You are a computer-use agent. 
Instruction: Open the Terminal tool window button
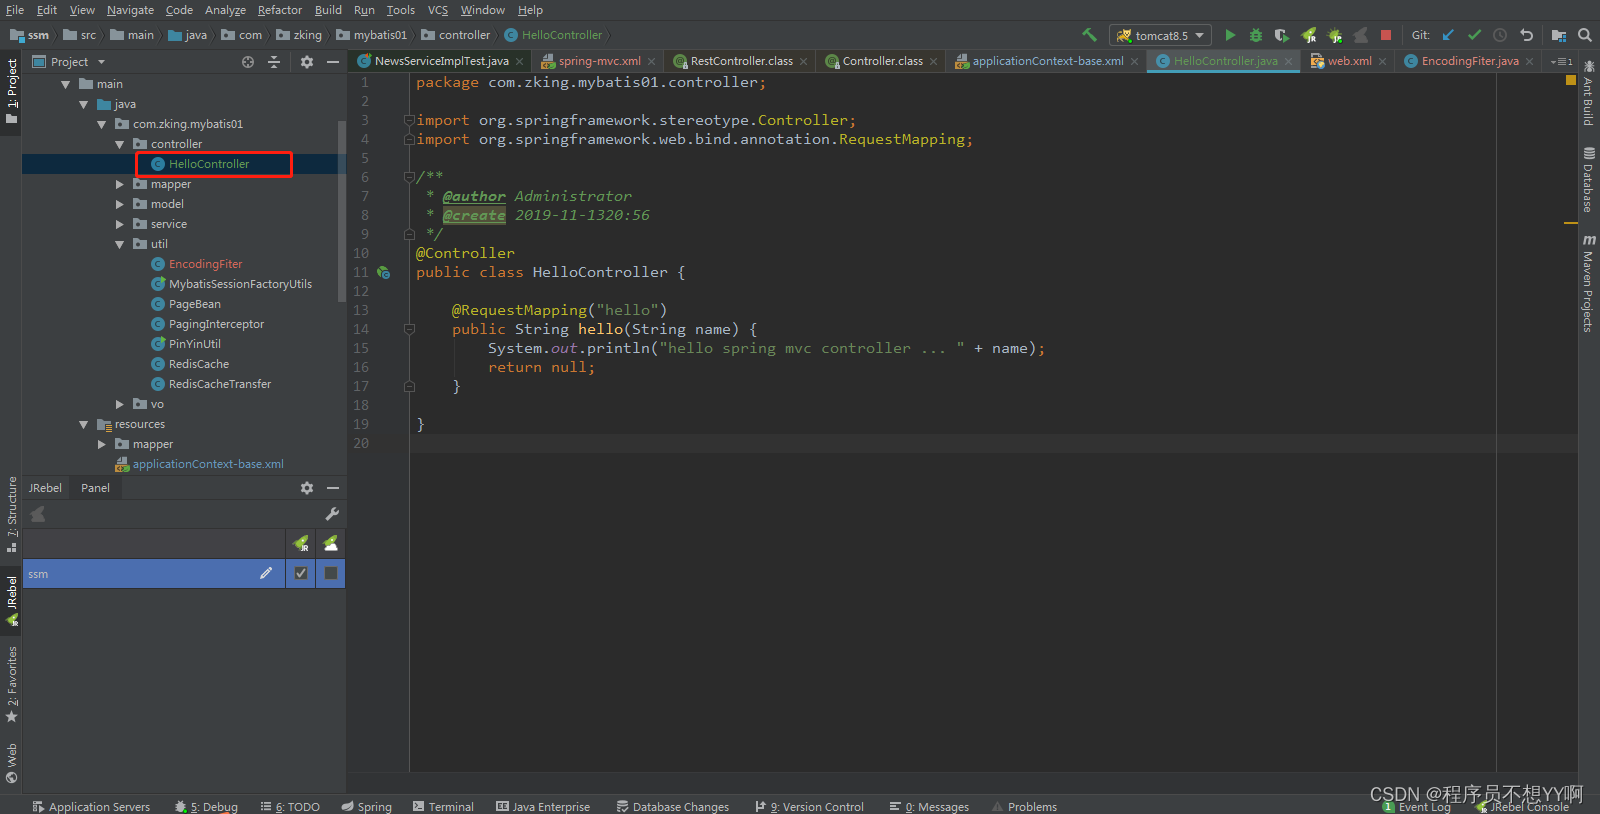444,806
